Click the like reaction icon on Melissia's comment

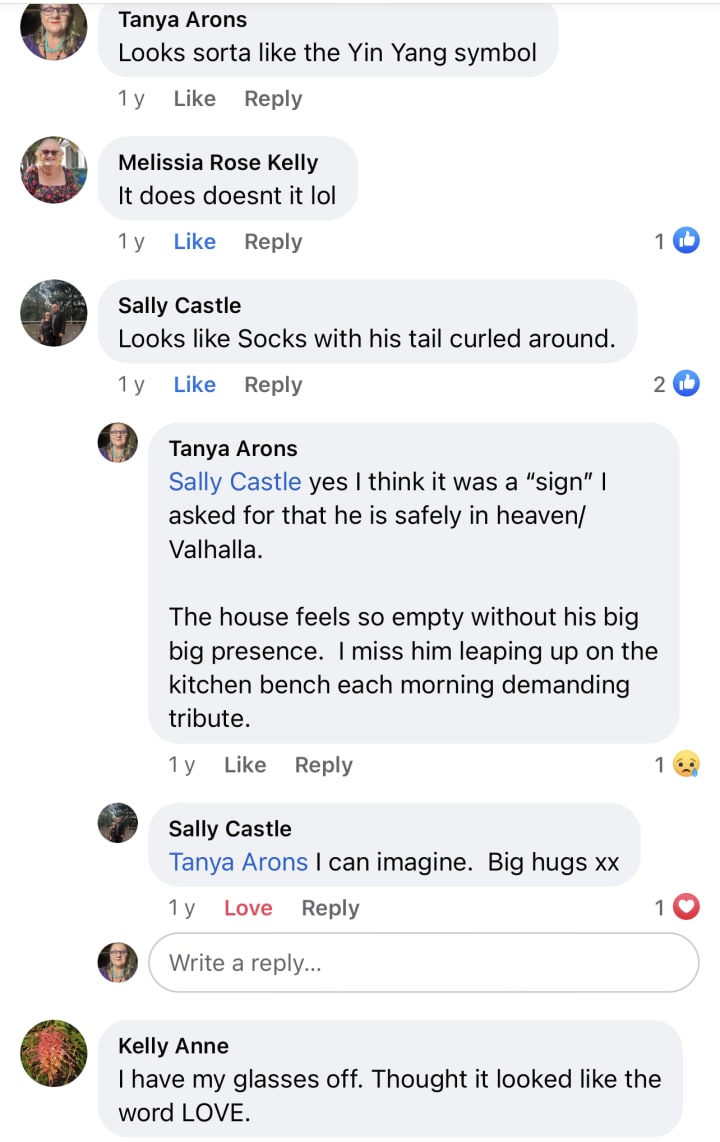coord(686,241)
